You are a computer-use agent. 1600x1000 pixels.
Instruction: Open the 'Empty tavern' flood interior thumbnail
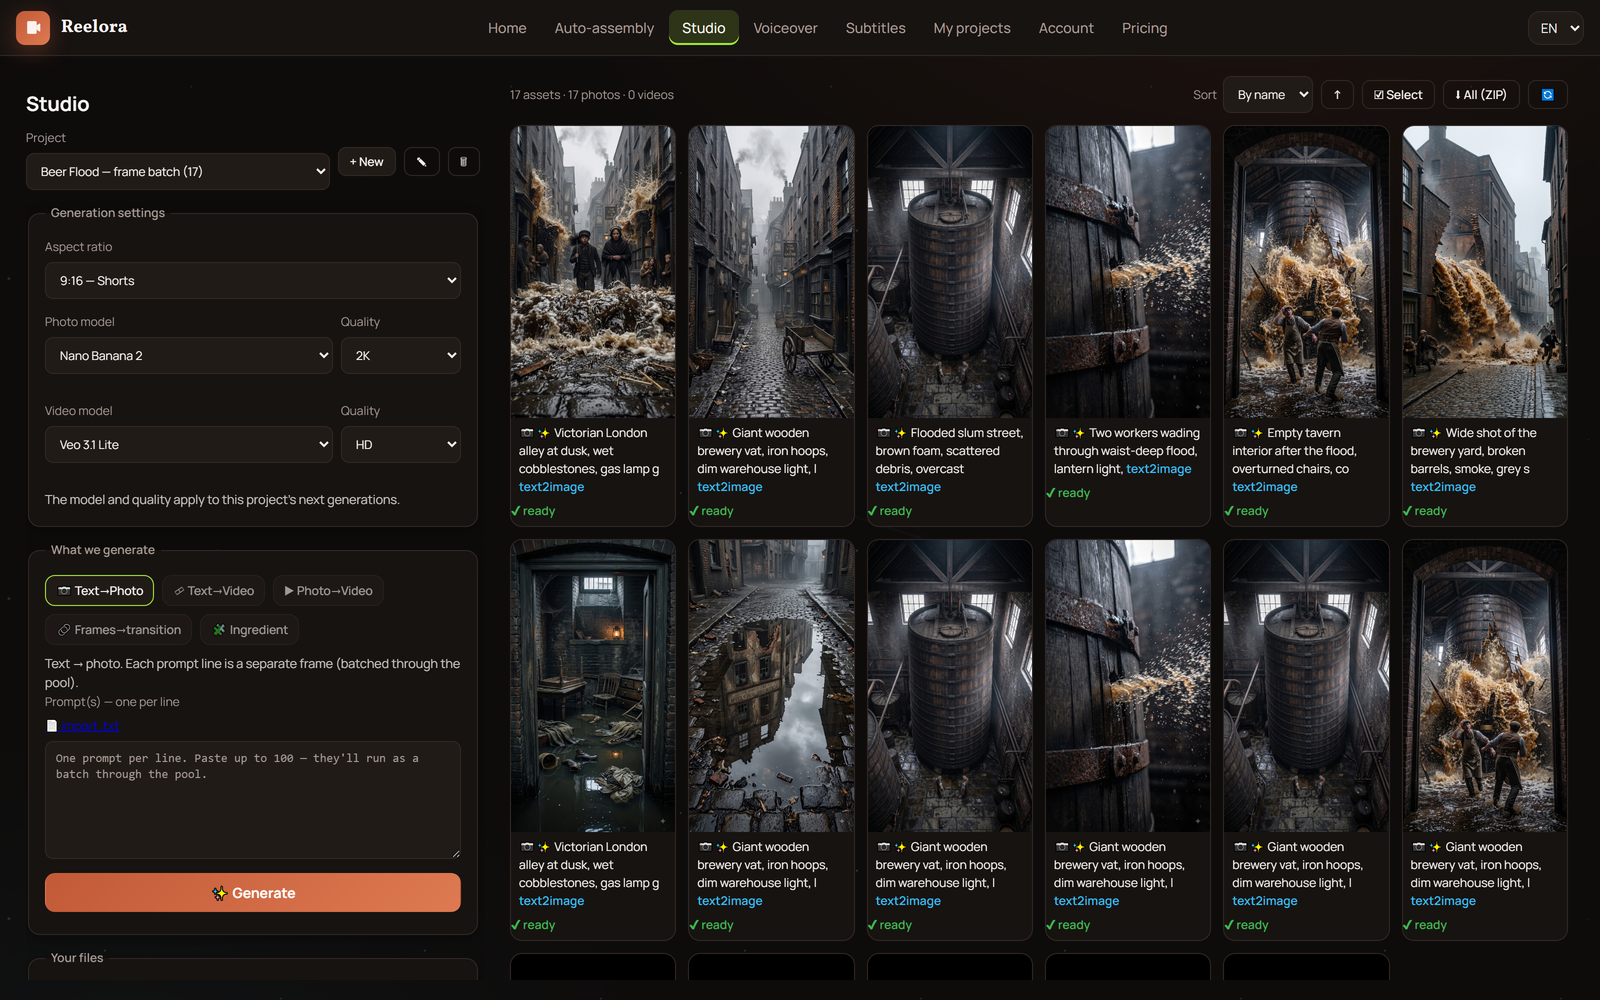(x=1306, y=272)
